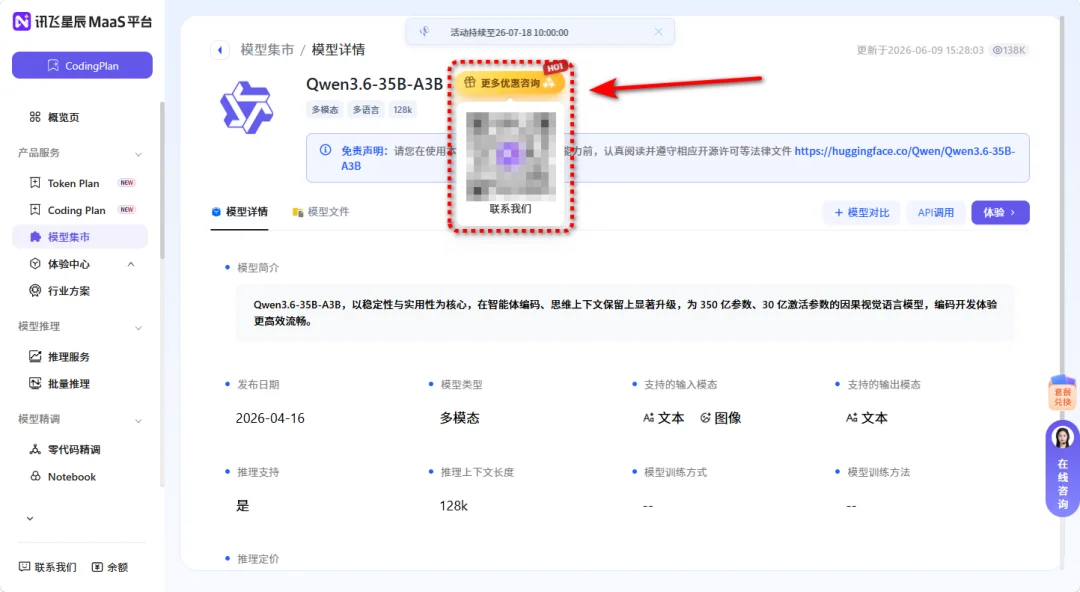The image size is (1080, 592).
Task: Click the 更多优惠咨询 promo button
Action: pyautogui.click(x=510, y=83)
